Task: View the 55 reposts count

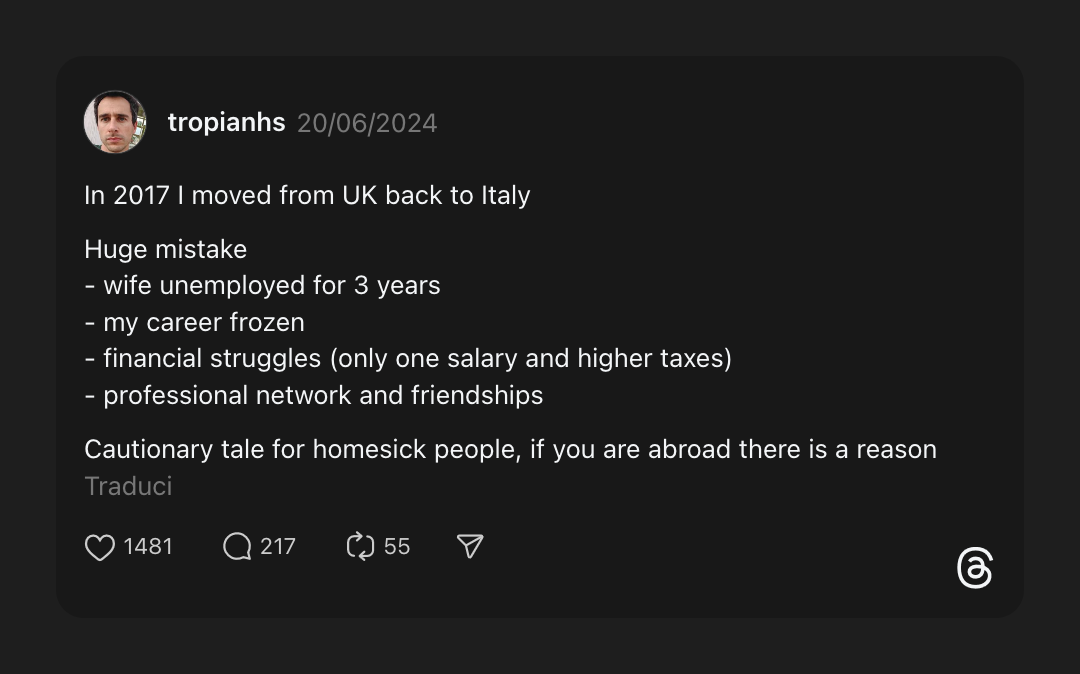Action: (x=397, y=547)
